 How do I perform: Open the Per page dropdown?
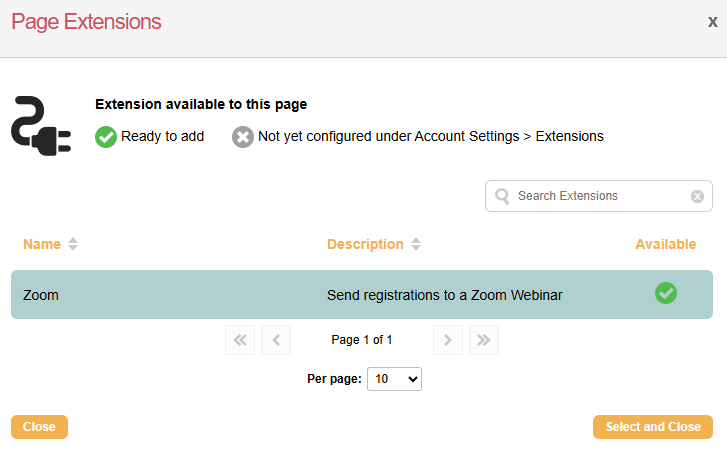(x=394, y=379)
